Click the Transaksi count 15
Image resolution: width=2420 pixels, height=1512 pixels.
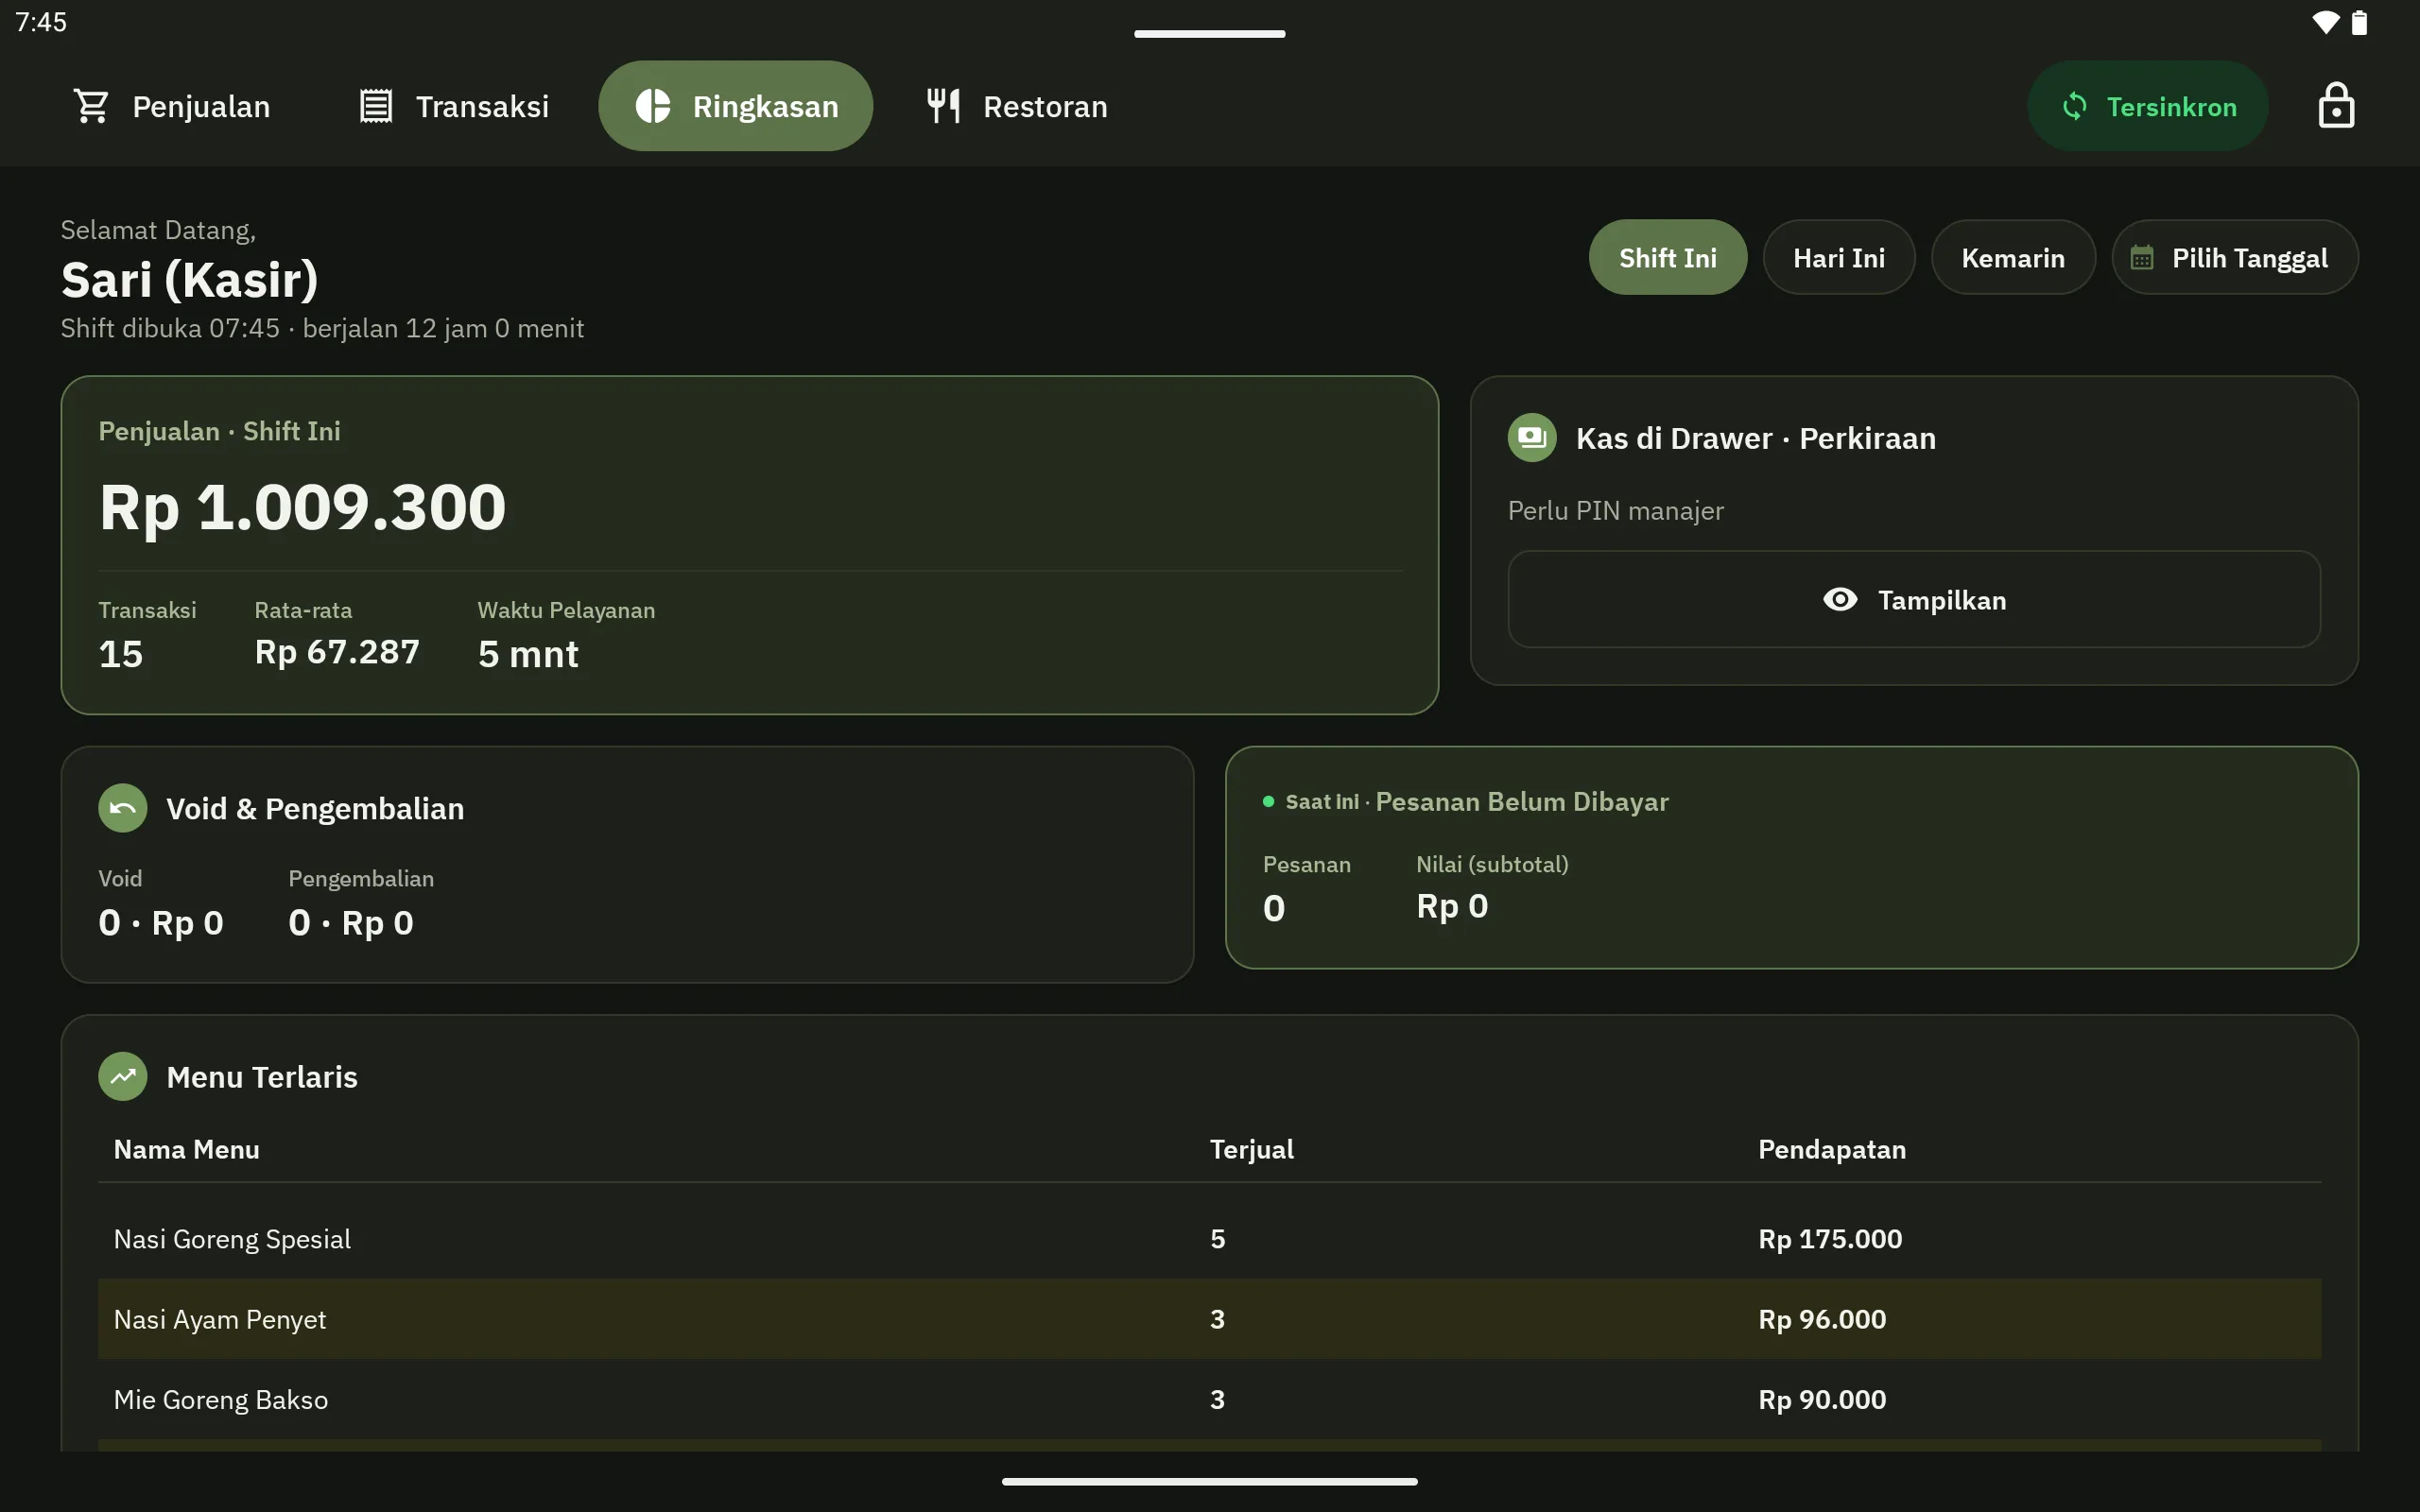coord(121,654)
